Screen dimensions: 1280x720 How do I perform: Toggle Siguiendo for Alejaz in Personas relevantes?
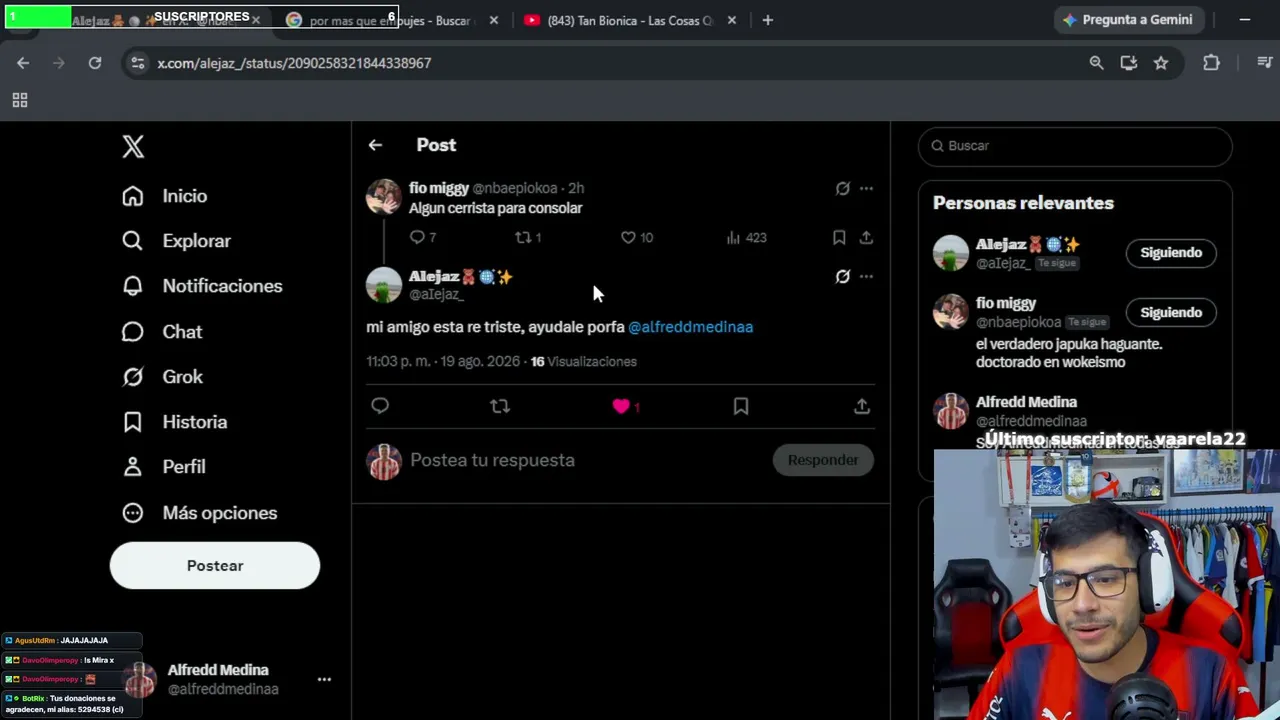[x=1171, y=253]
